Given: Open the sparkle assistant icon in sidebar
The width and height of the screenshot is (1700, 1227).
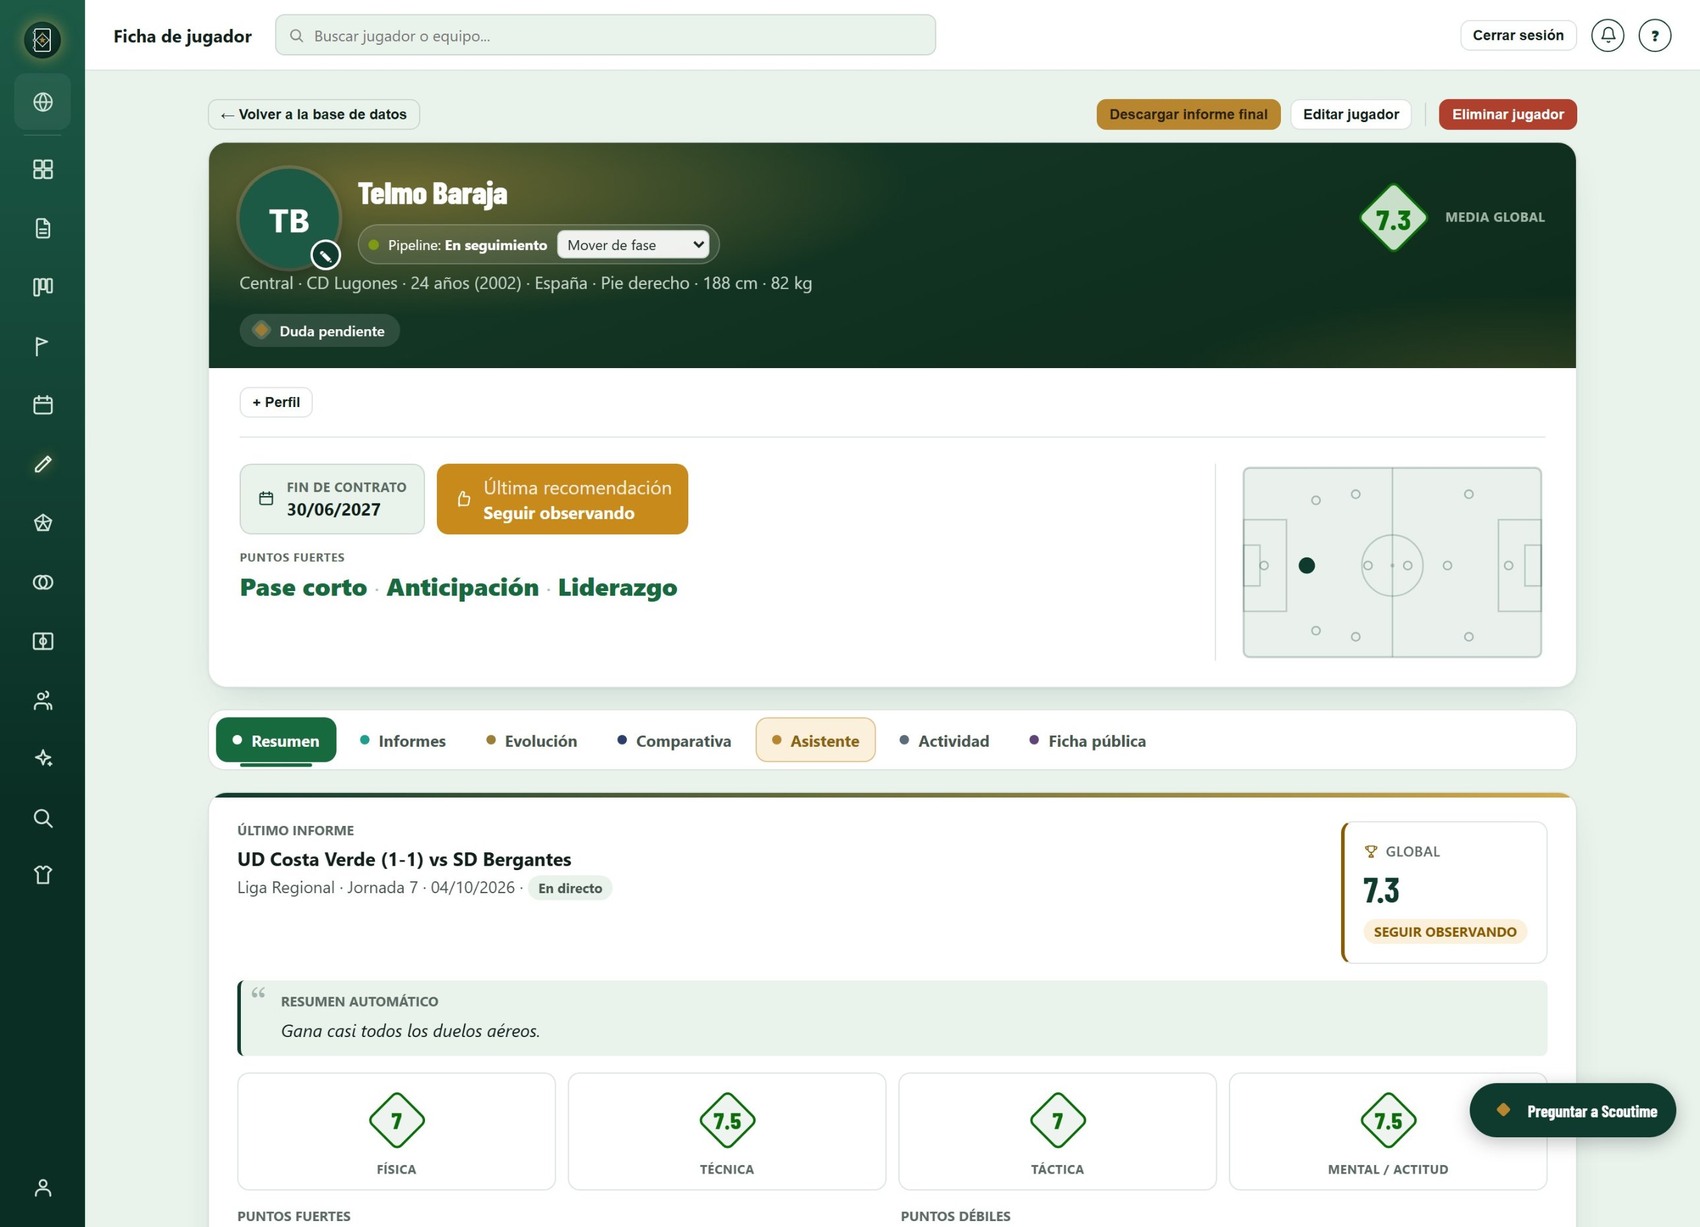Looking at the screenshot, I should pyautogui.click(x=42, y=759).
